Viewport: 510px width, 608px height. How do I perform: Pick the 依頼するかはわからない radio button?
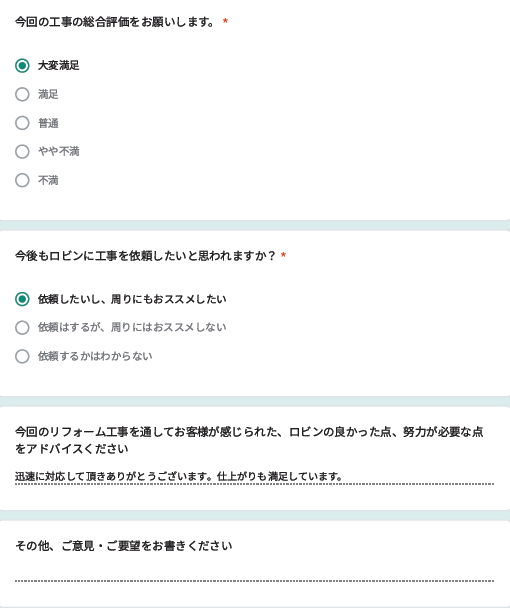(22, 356)
